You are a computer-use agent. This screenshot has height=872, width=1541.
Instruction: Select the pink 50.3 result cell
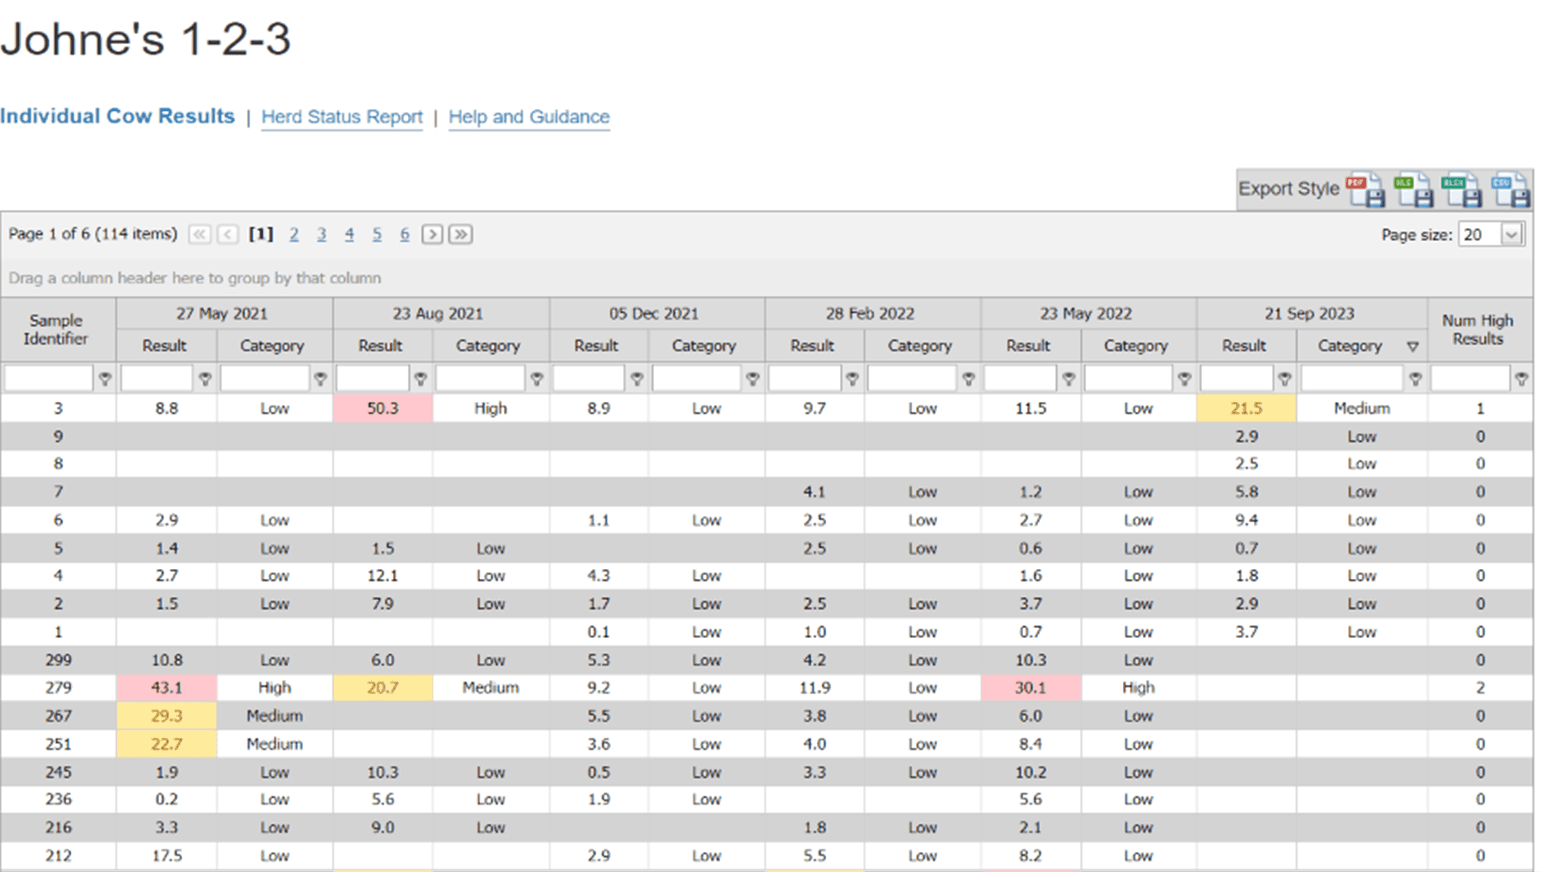(x=382, y=408)
